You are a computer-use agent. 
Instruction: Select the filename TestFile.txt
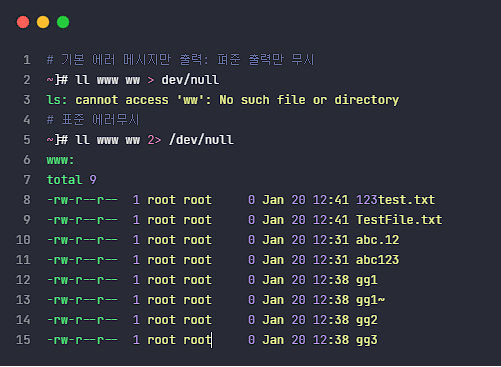(x=399, y=220)
